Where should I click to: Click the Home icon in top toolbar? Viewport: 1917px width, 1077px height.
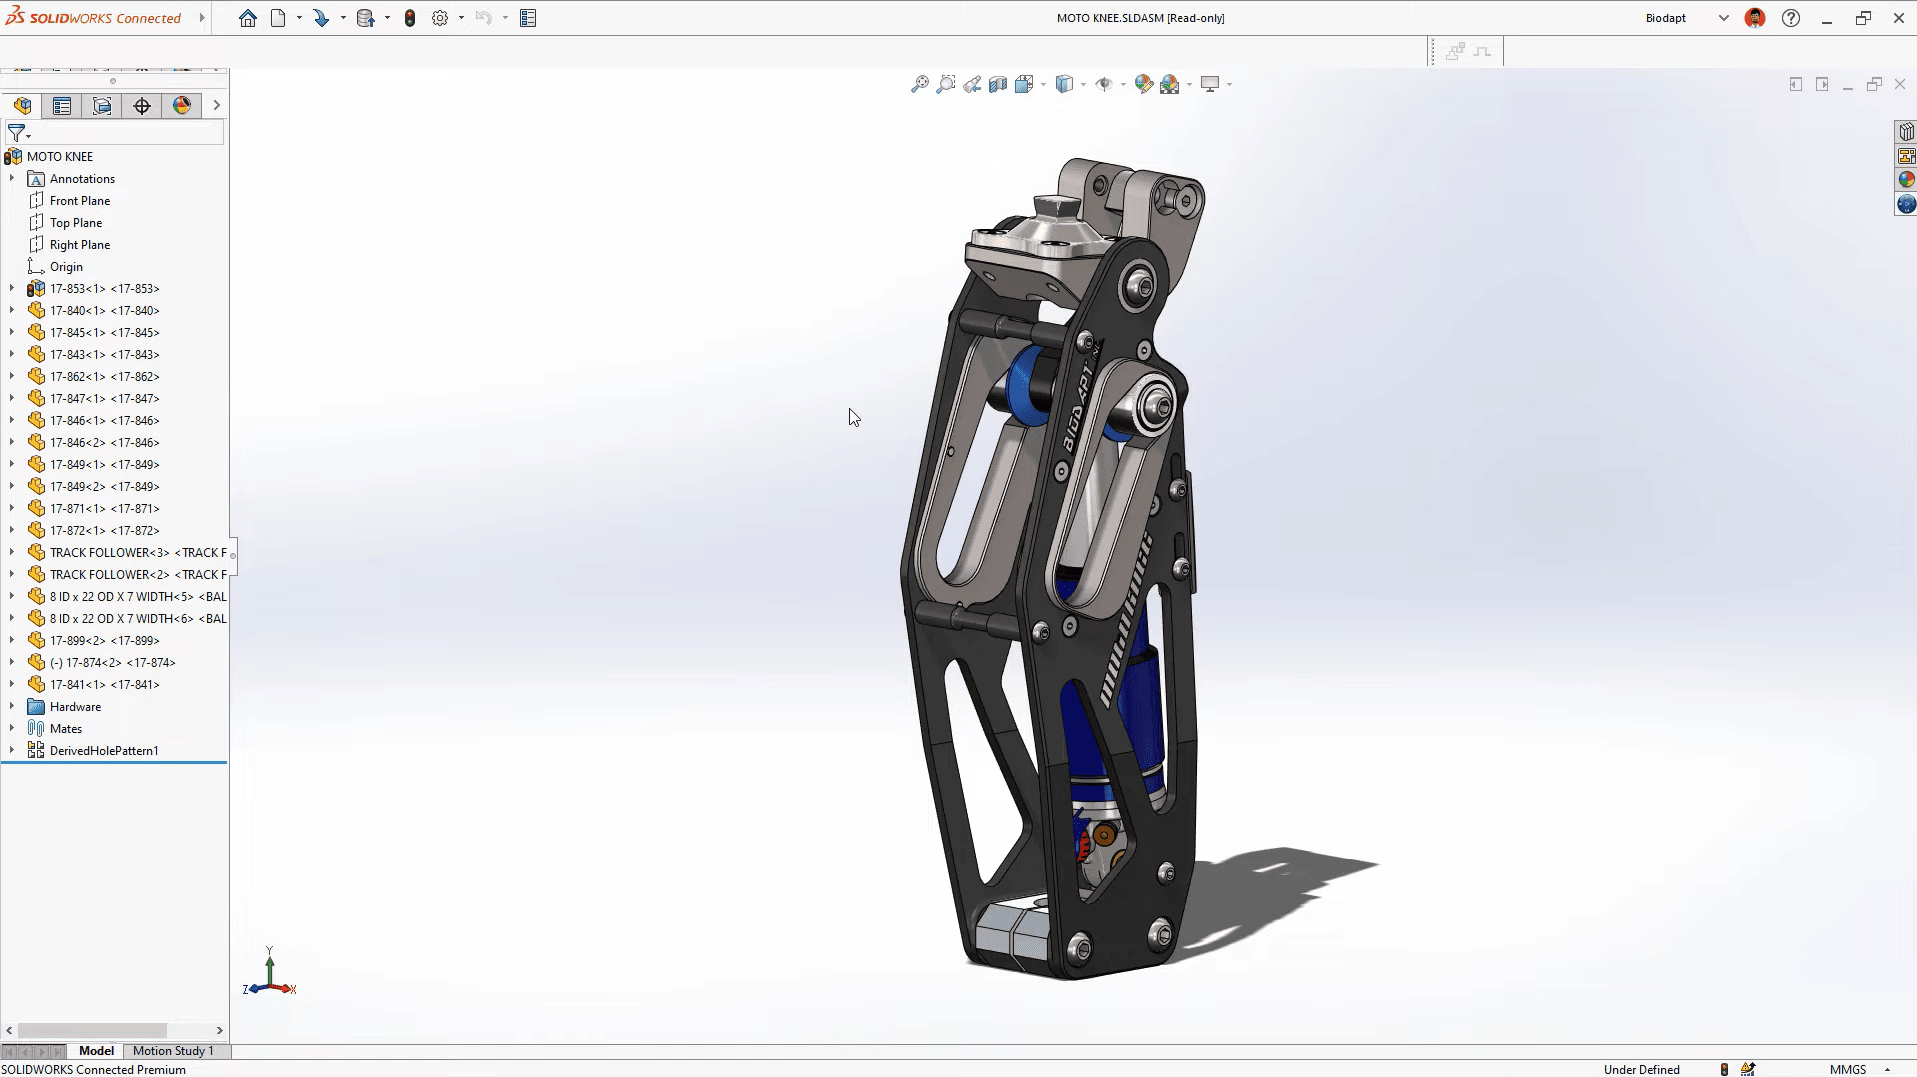click(x=248, y=18)
